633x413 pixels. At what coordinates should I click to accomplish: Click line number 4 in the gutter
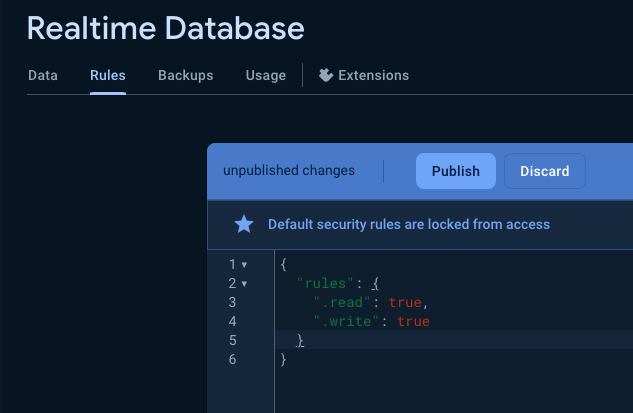point(233,321)
